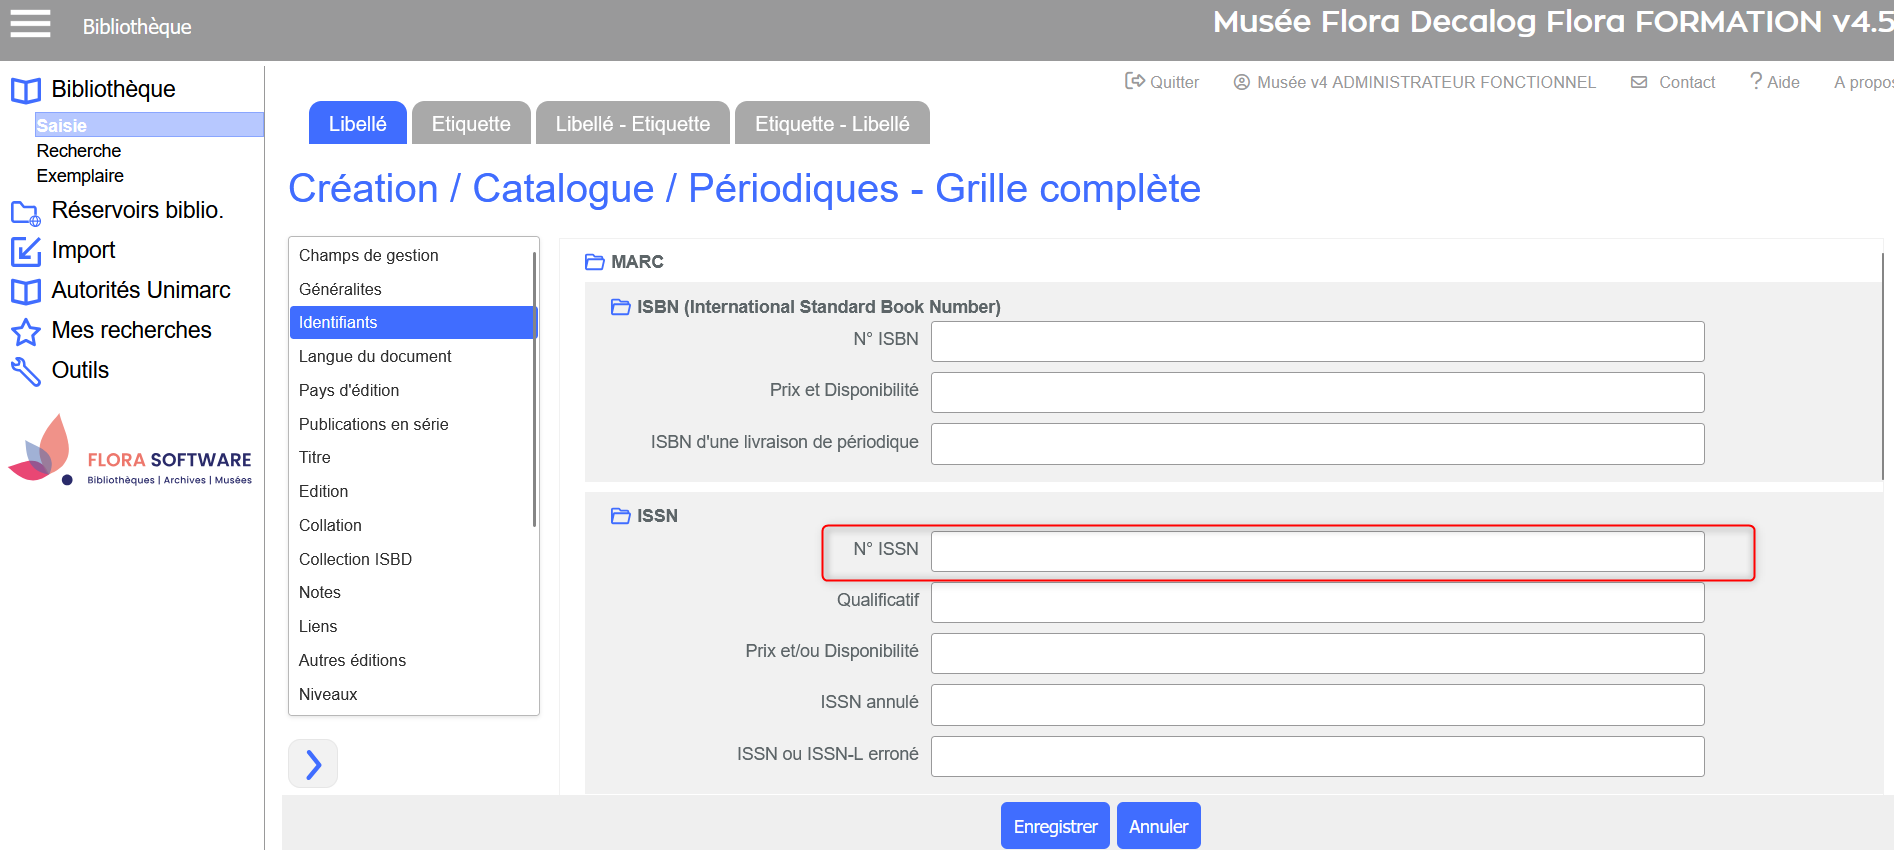Click the right chevron arrow button
This screenshot has height=850, width=1894.
[x=313, y=764]
